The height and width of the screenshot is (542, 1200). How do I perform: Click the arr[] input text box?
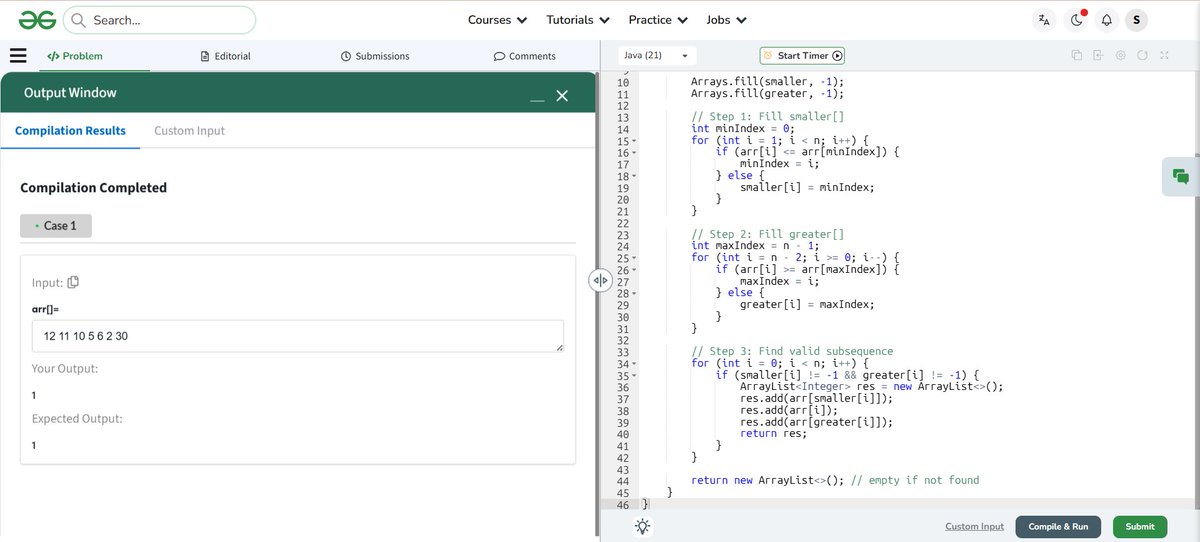(x=298, y=336)
